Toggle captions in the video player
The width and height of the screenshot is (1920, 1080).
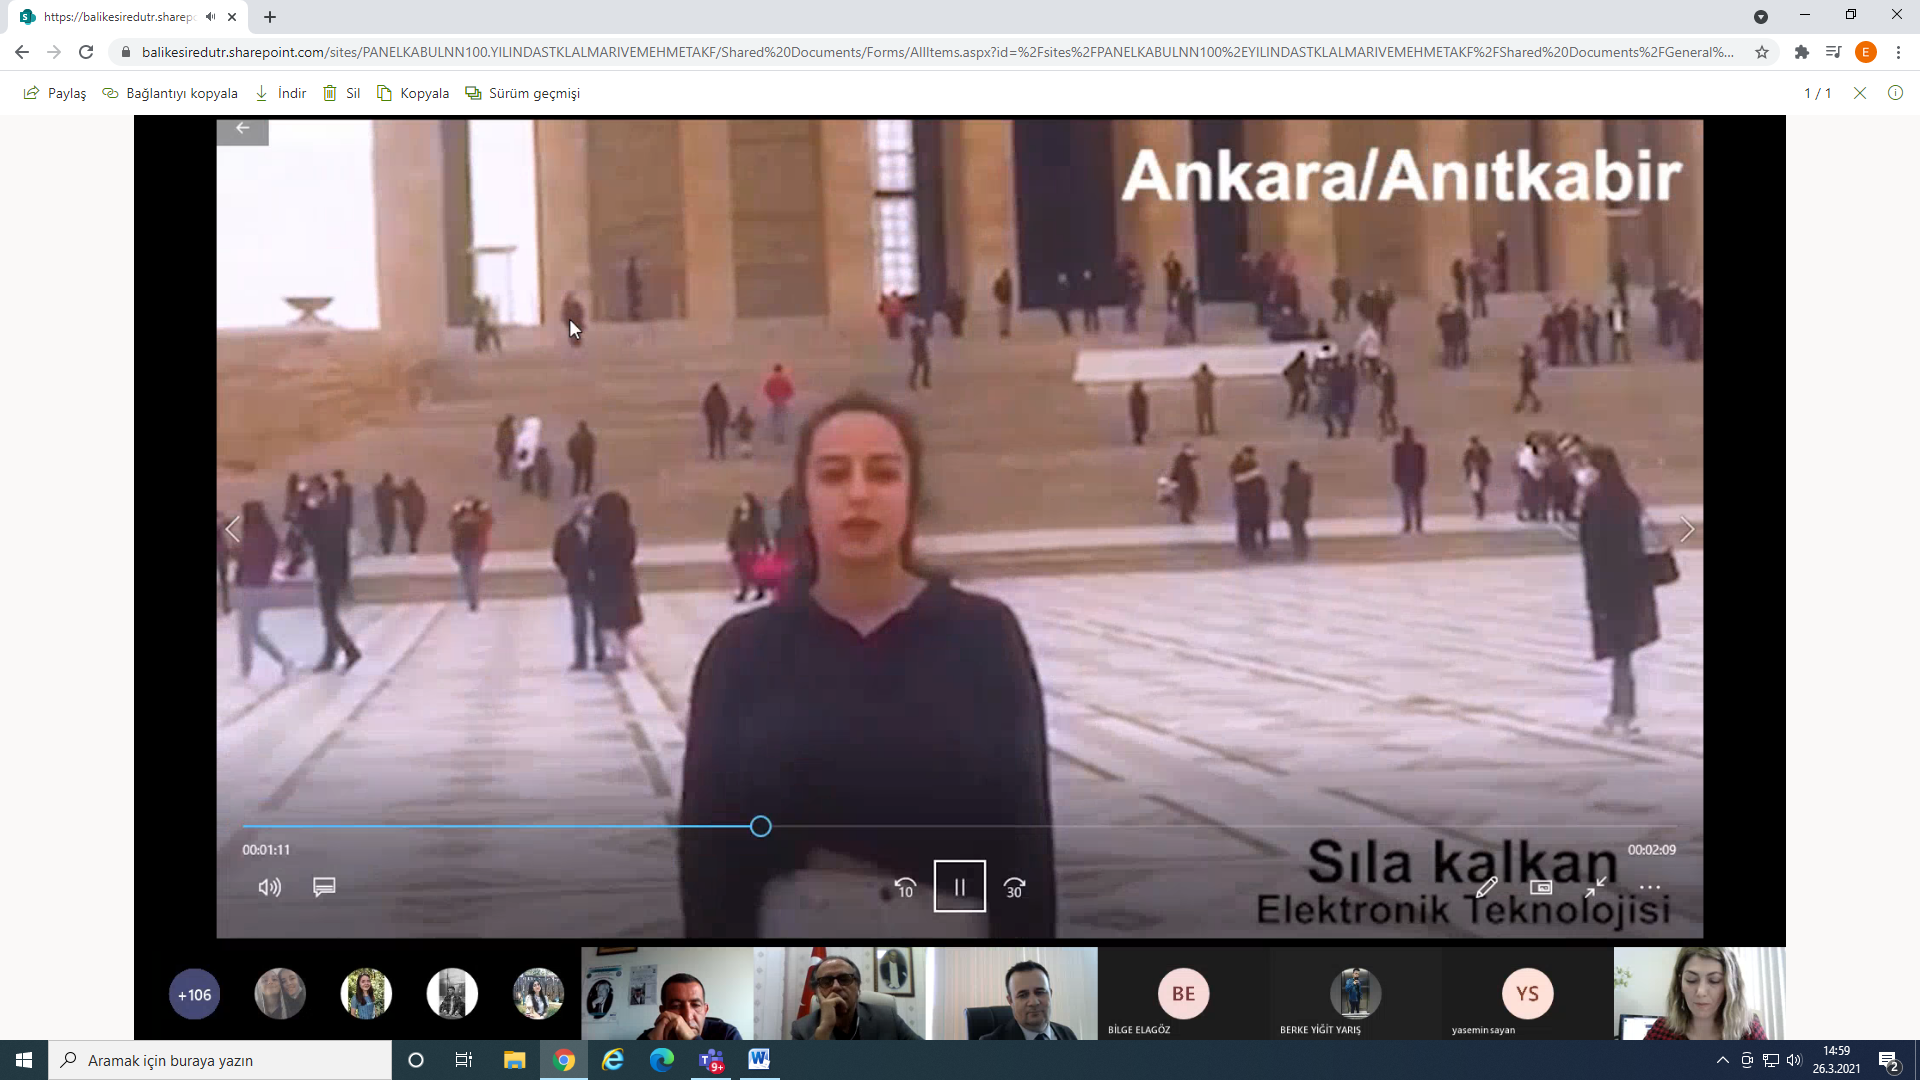[x=324, y=887]
